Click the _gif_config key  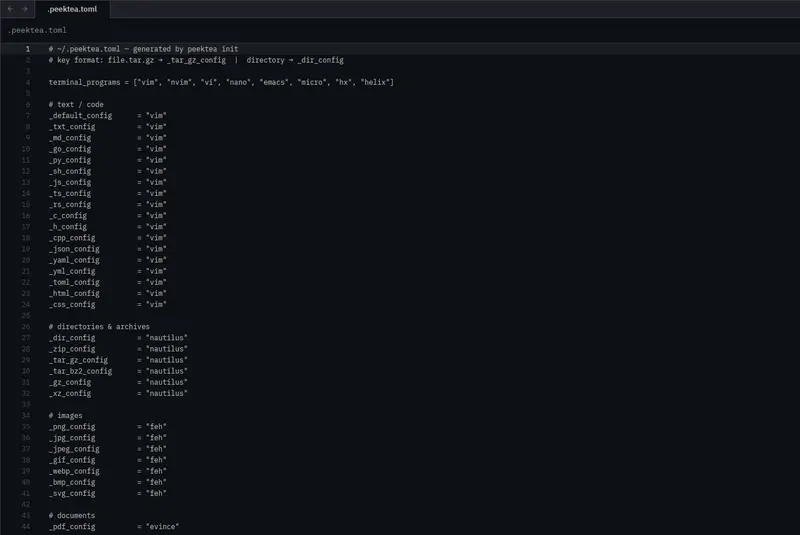pyautogui.click(x=72, y=461)
